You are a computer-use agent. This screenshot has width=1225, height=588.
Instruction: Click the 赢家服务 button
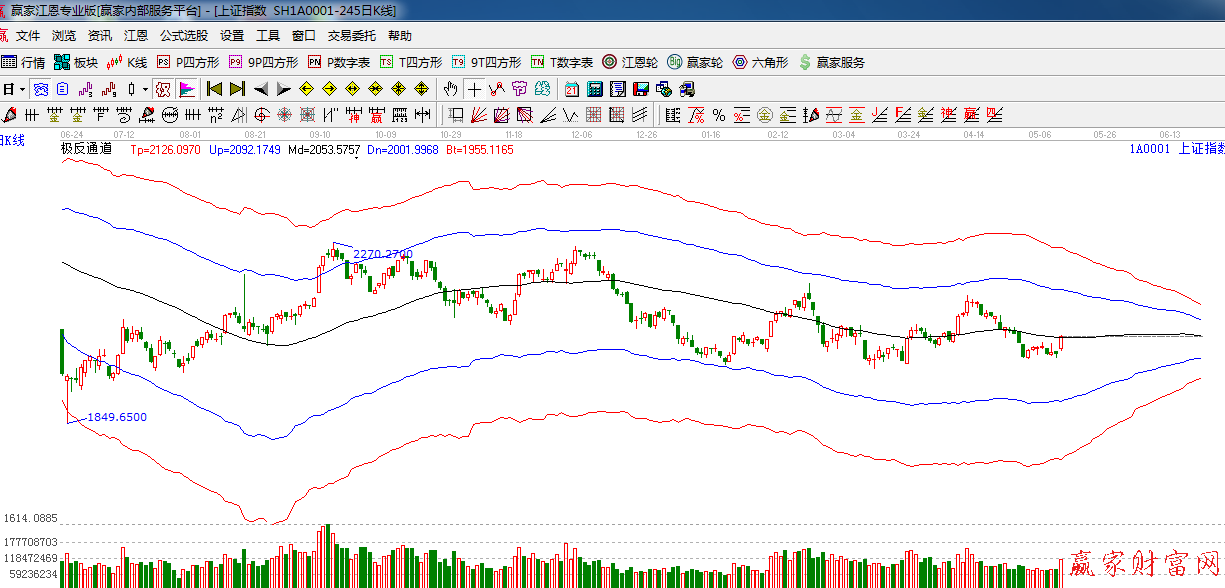coord(831,62)
